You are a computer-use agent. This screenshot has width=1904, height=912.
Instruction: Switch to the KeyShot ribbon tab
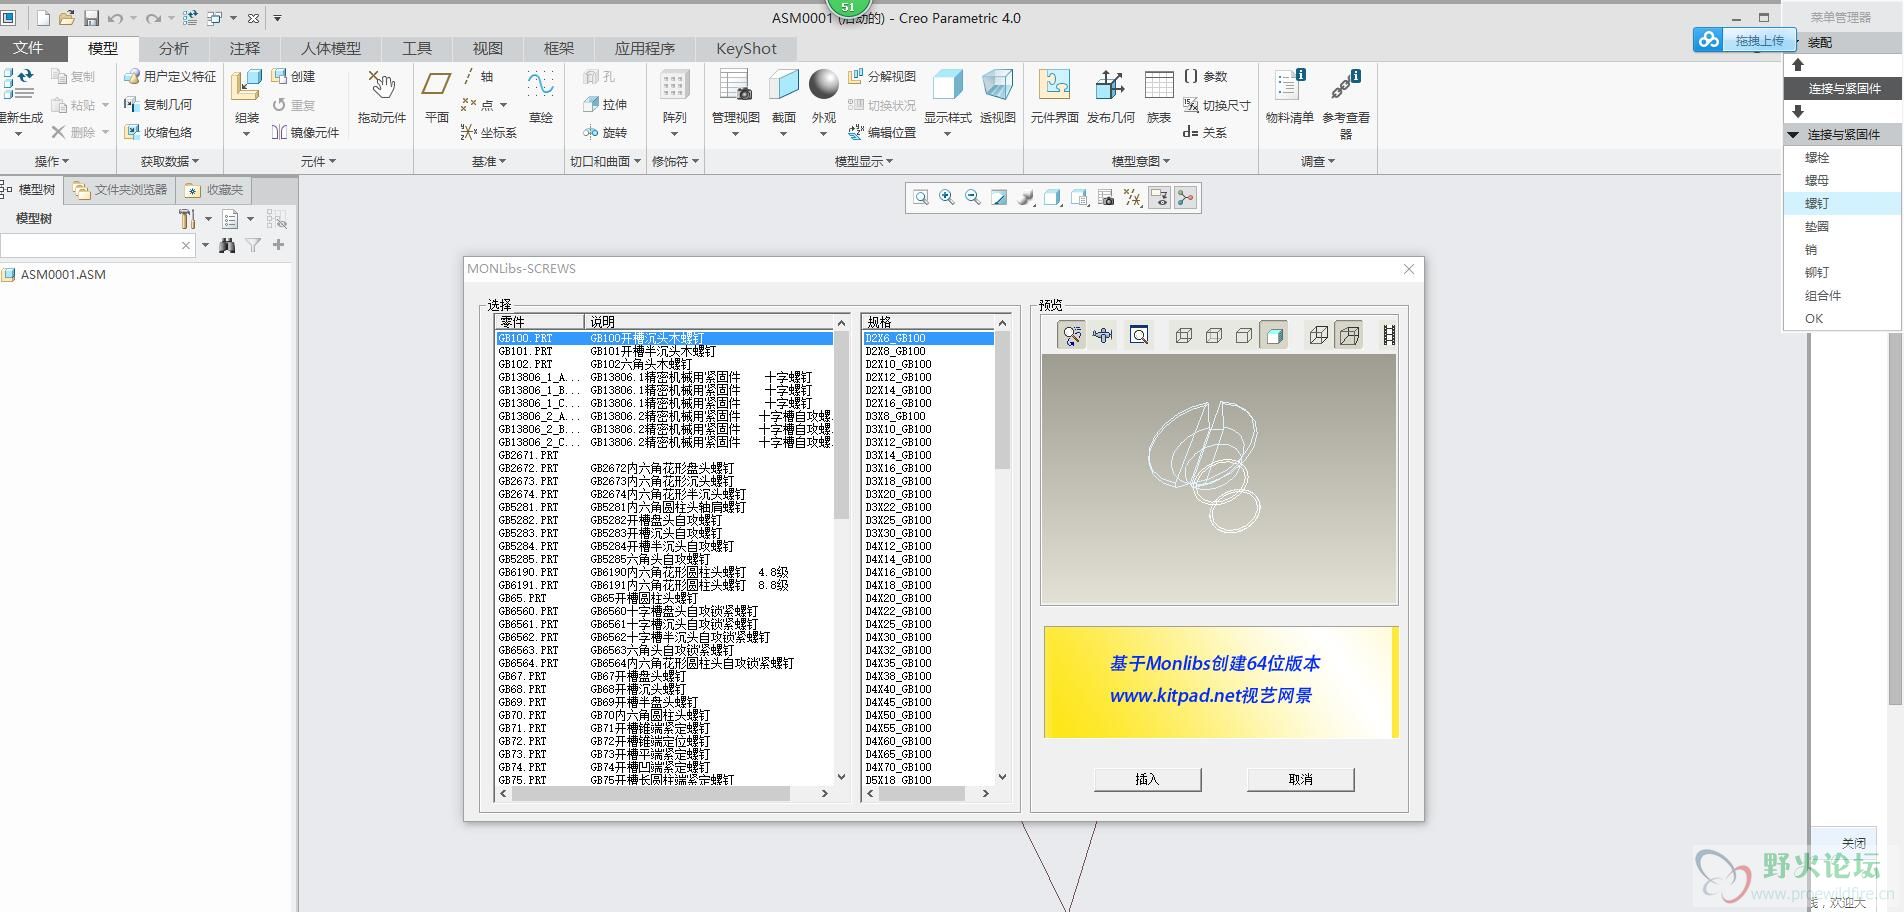(x=746, y=48)
